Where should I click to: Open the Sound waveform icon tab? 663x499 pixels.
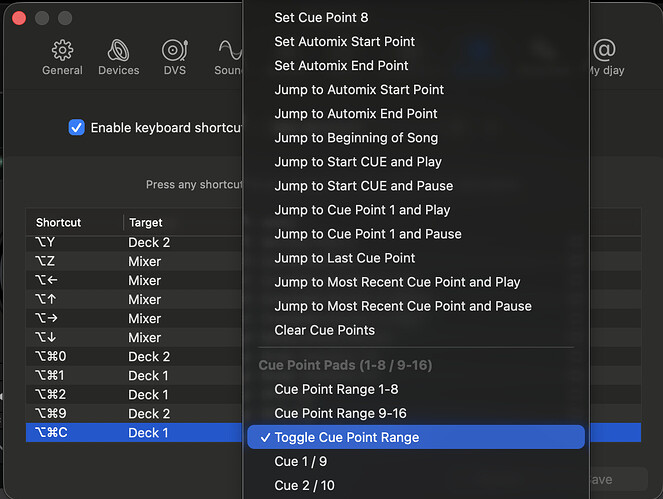click(x=228, y=58)
